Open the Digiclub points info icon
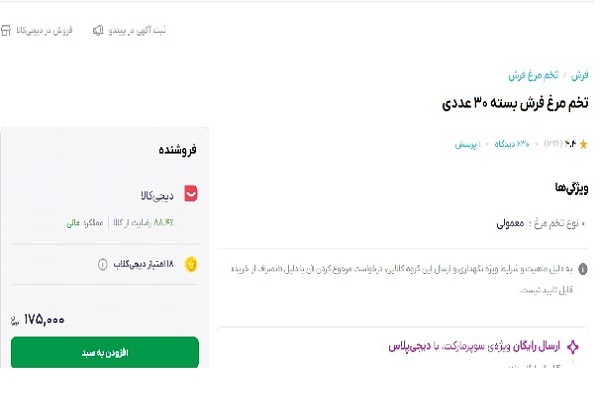 (102, 265)
